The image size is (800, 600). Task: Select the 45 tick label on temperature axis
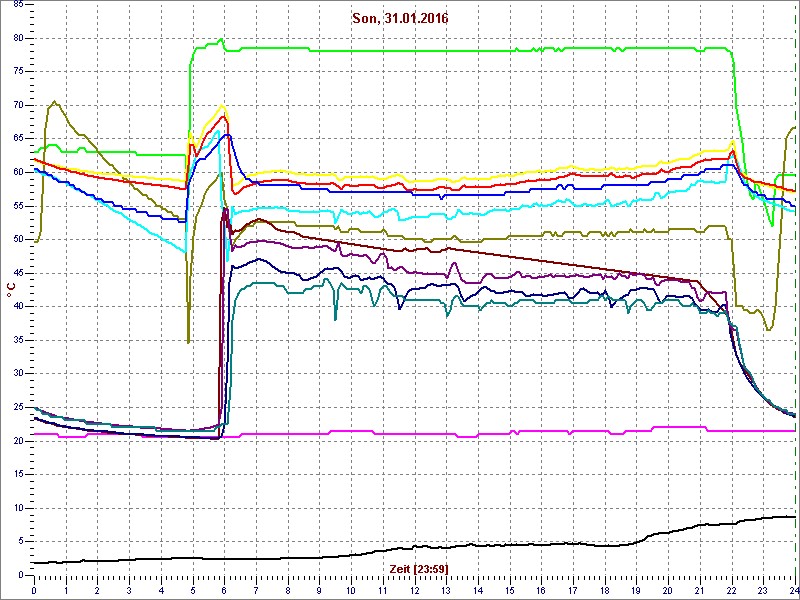click(x=18, y=273)
